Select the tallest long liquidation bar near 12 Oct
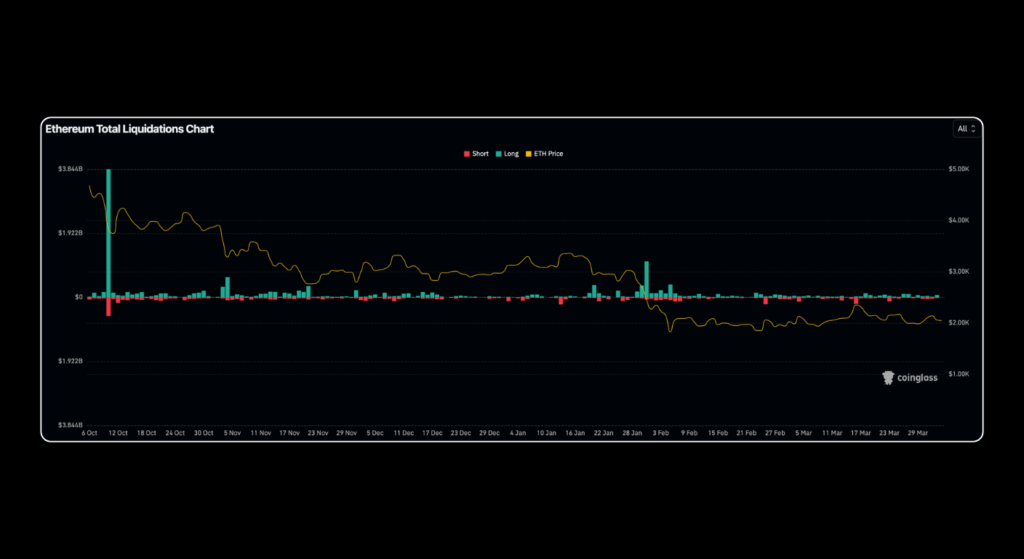This screenshot has width=1024, height=559. coord(108,233)
